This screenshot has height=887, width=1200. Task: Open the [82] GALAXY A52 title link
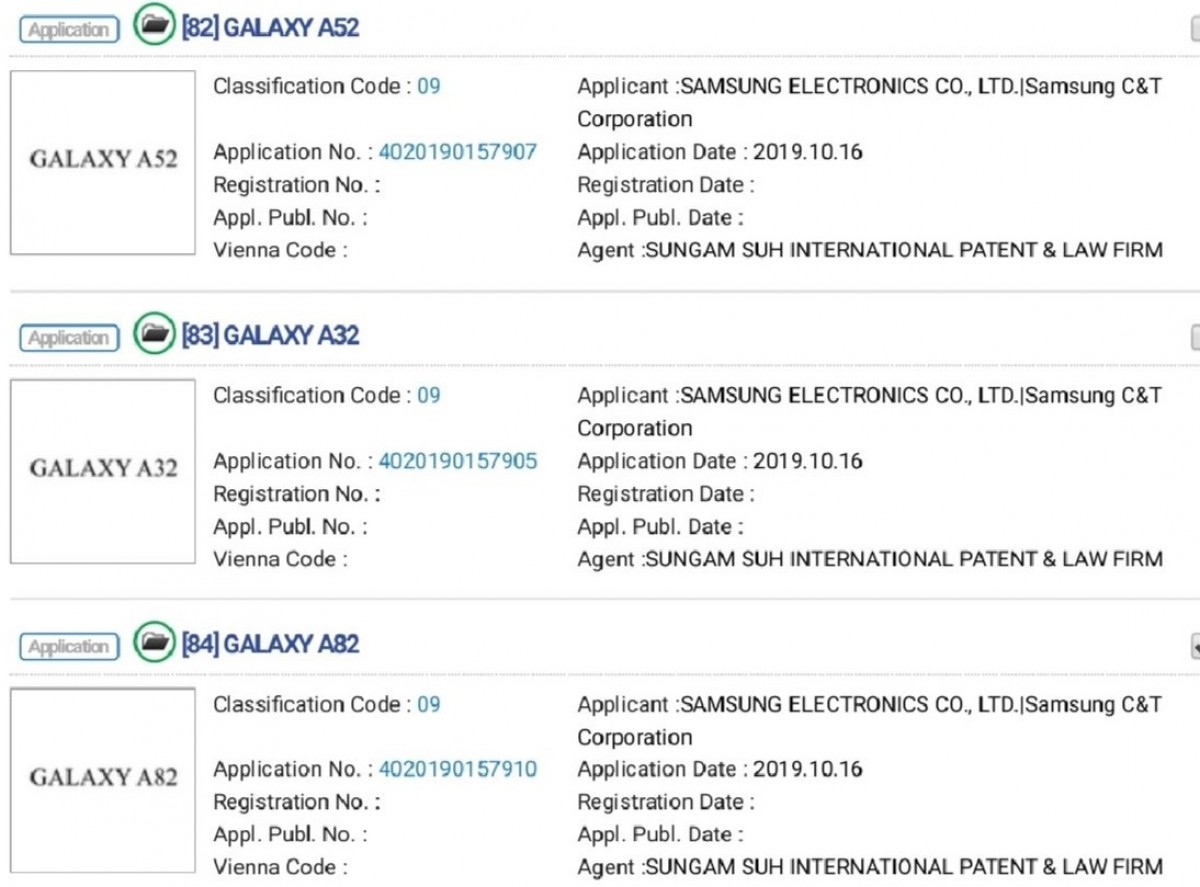point(270,27)
